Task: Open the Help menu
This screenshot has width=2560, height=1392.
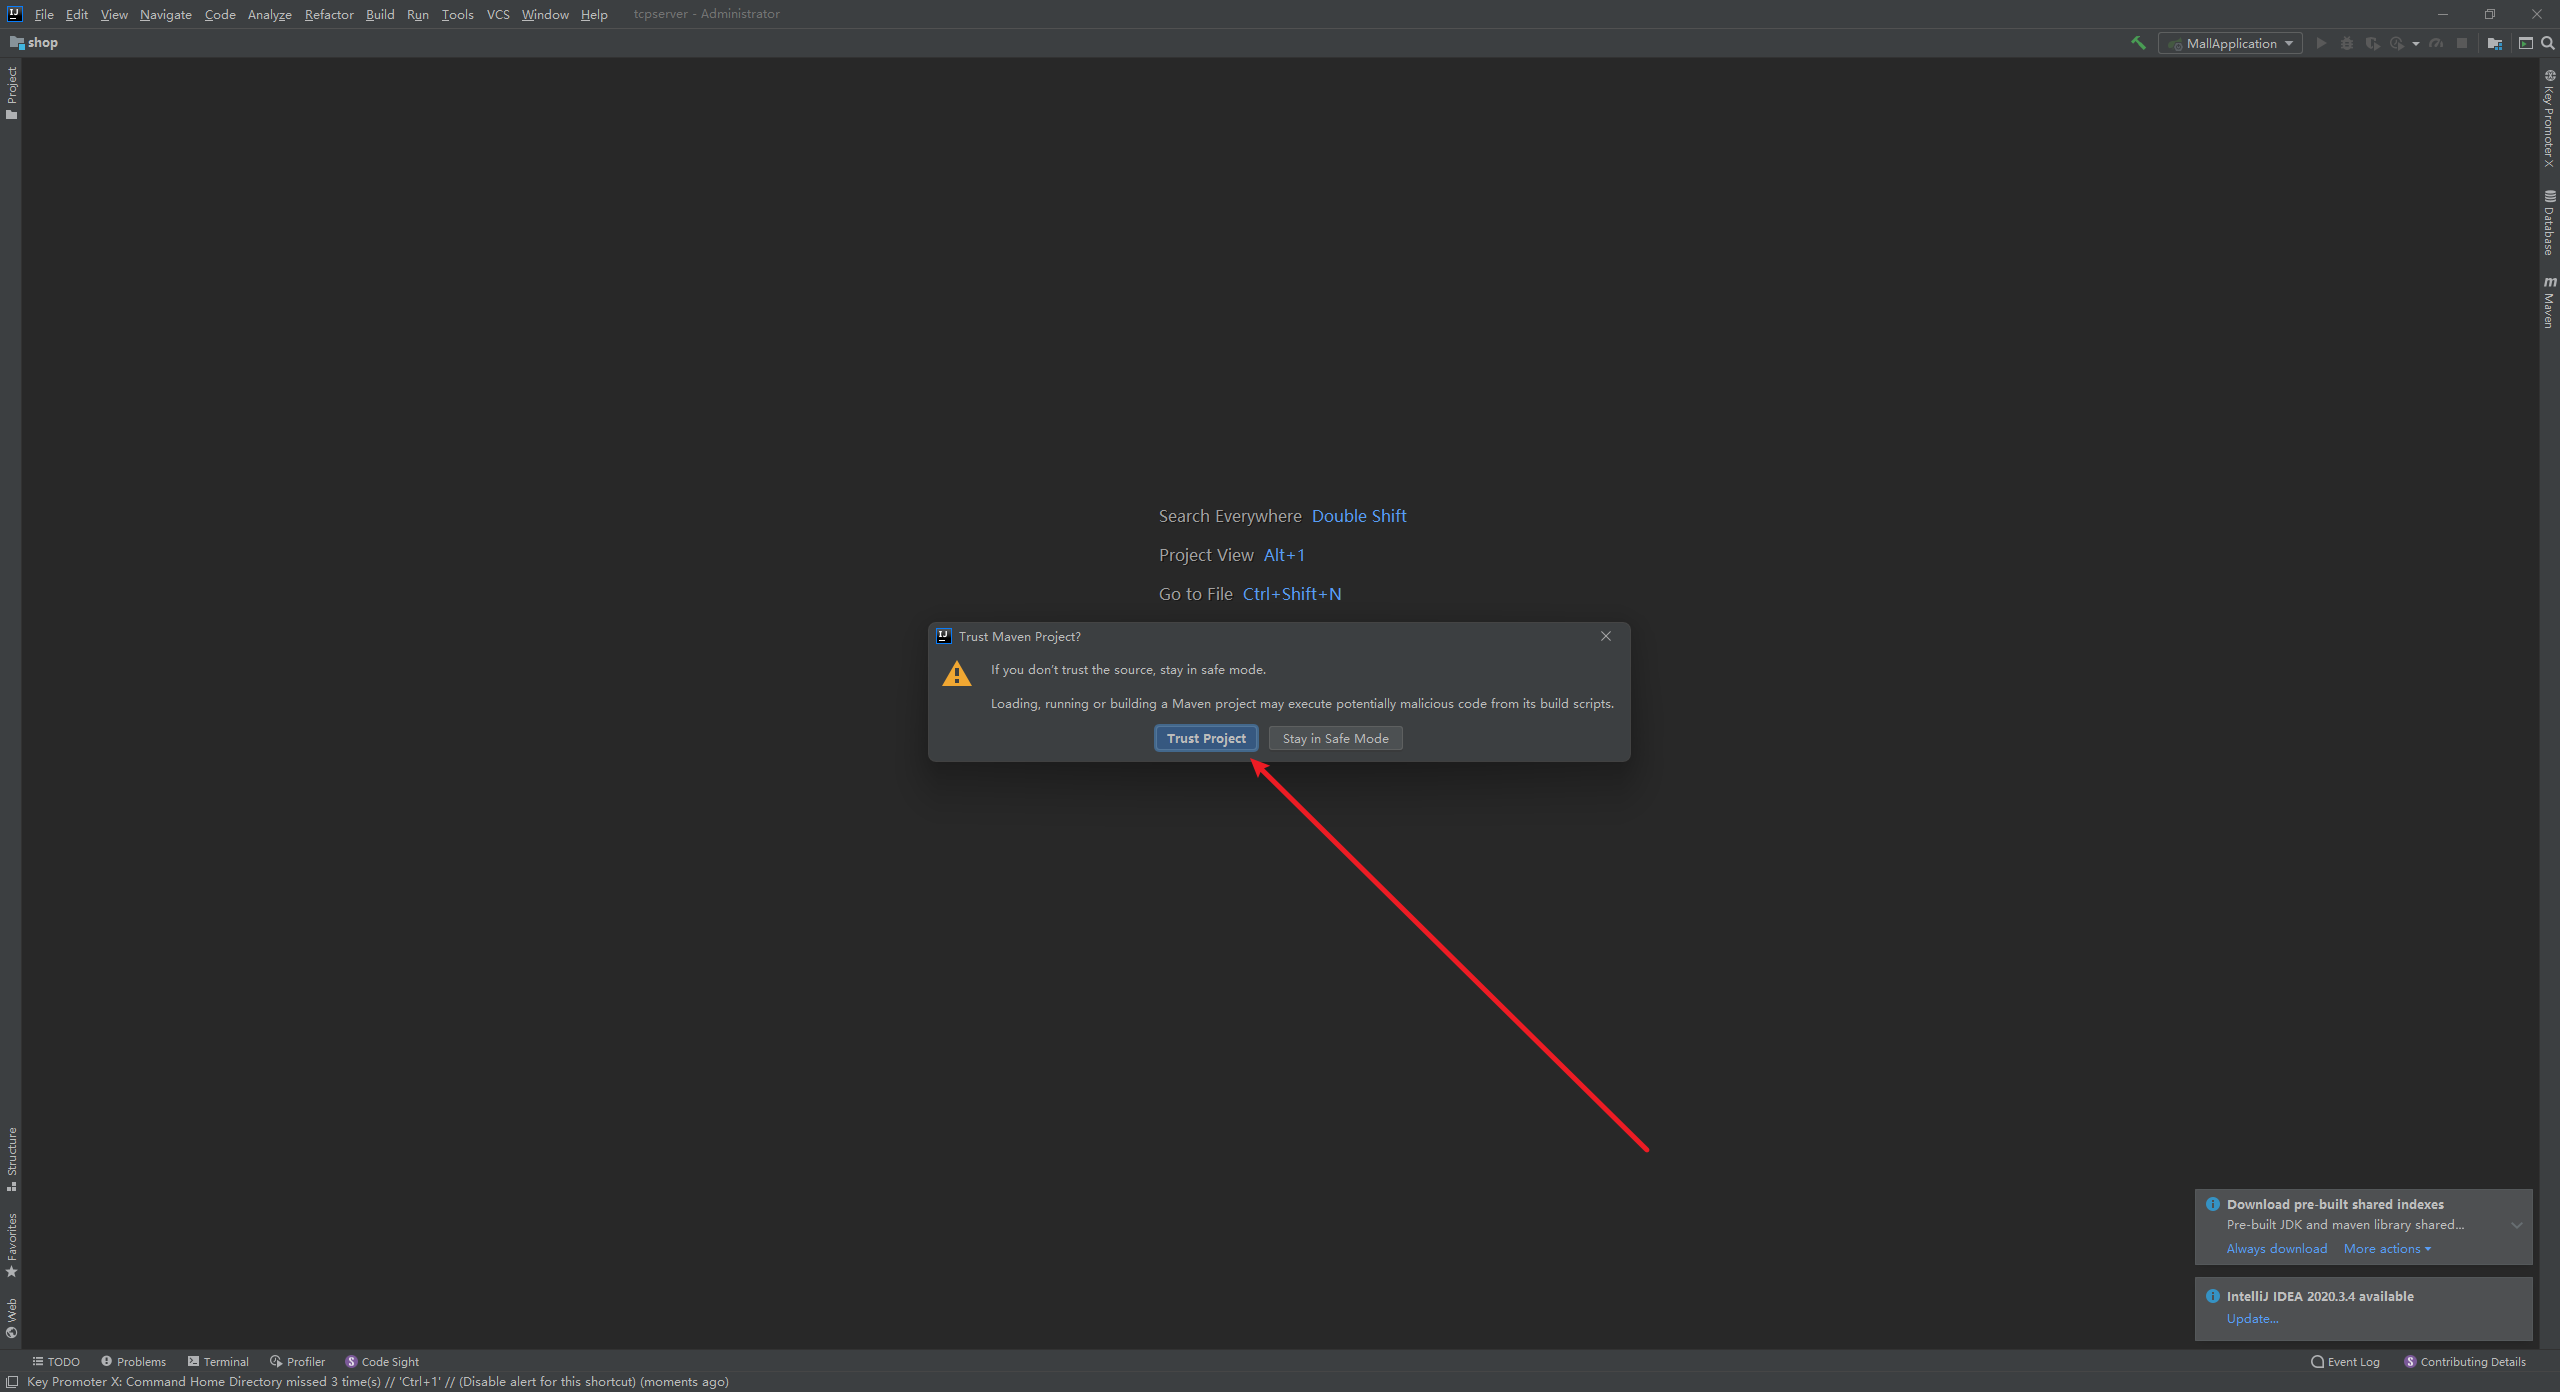Action: click(594, 14)
